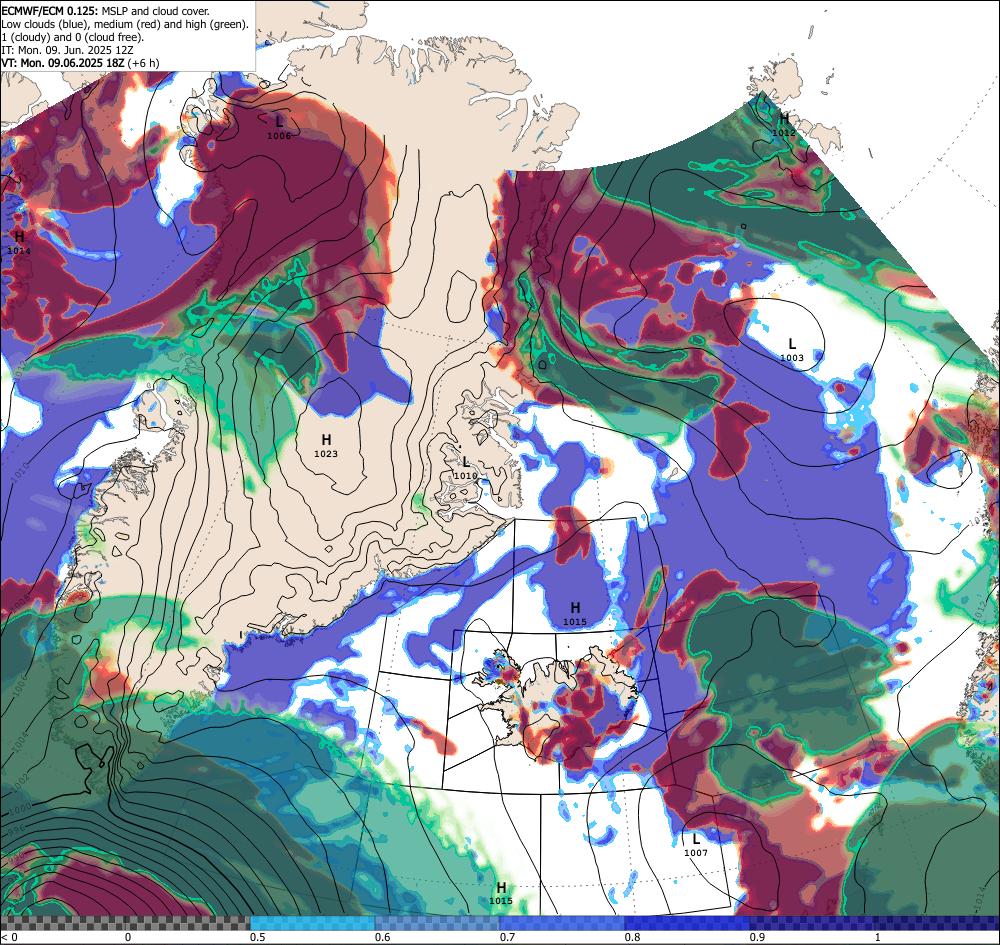Click the 0.6–0.7 legend colour swatch
The image size is (1000, 945).
[x=438, y=922]
